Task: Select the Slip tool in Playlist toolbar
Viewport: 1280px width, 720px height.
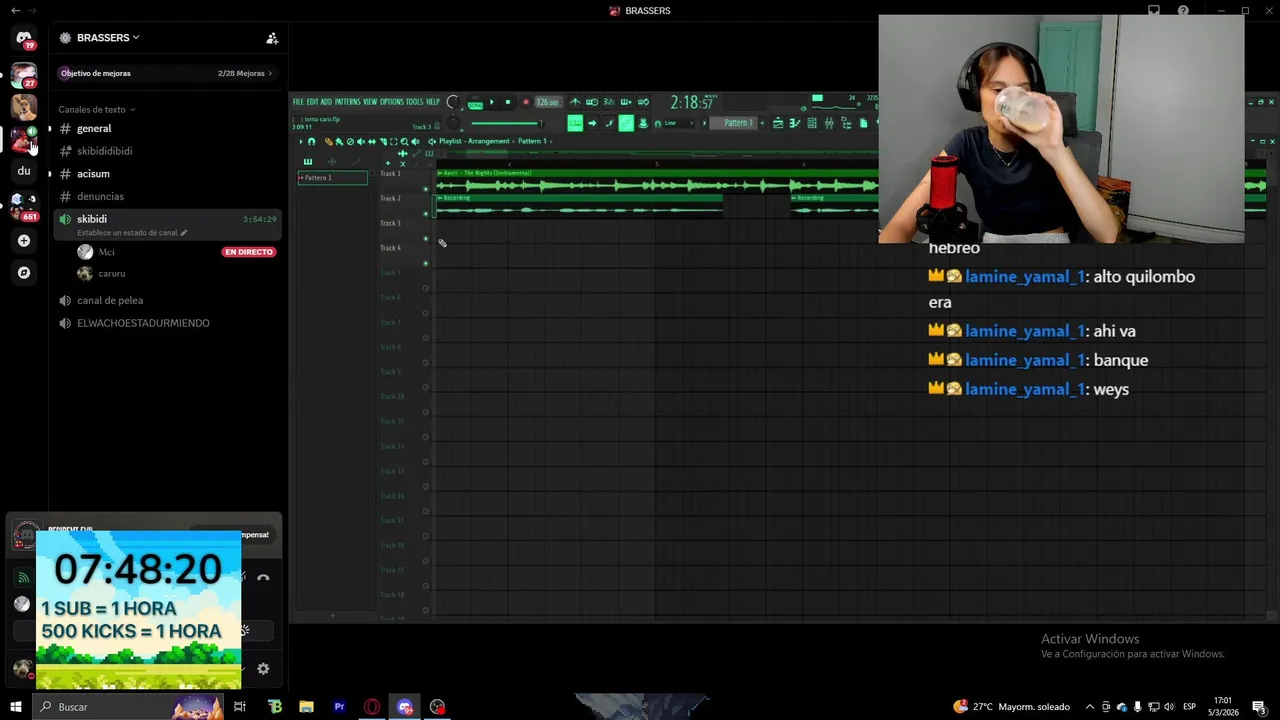Action: (x=372, y=141)
